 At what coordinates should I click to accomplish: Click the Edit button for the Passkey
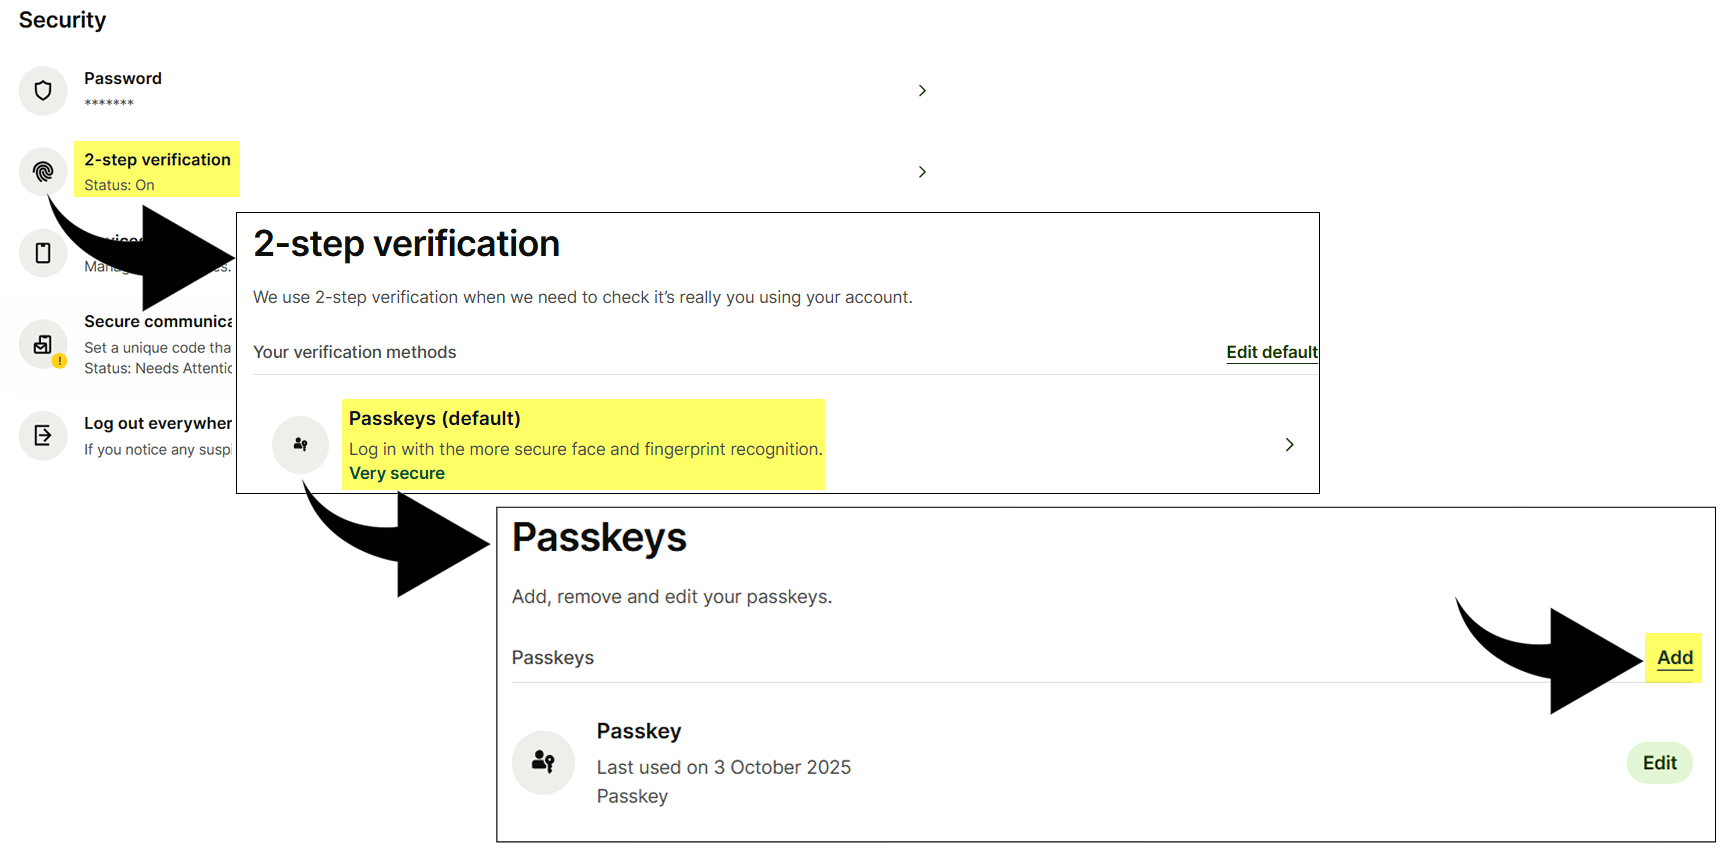(1659, 762)
